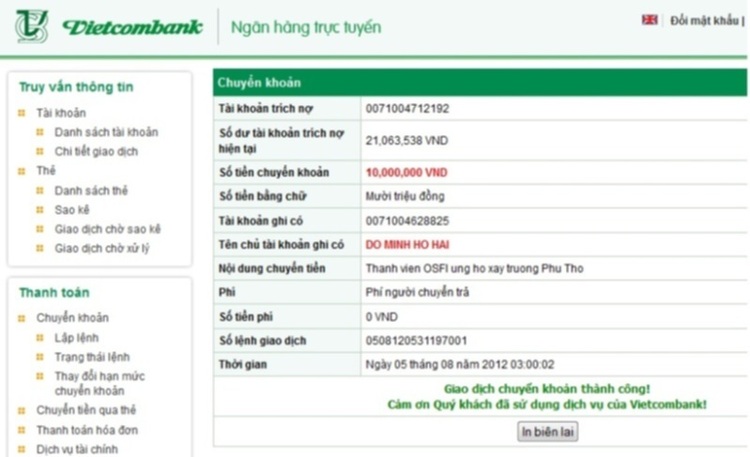Click the Thanh toán panel heading

point(54,292)
